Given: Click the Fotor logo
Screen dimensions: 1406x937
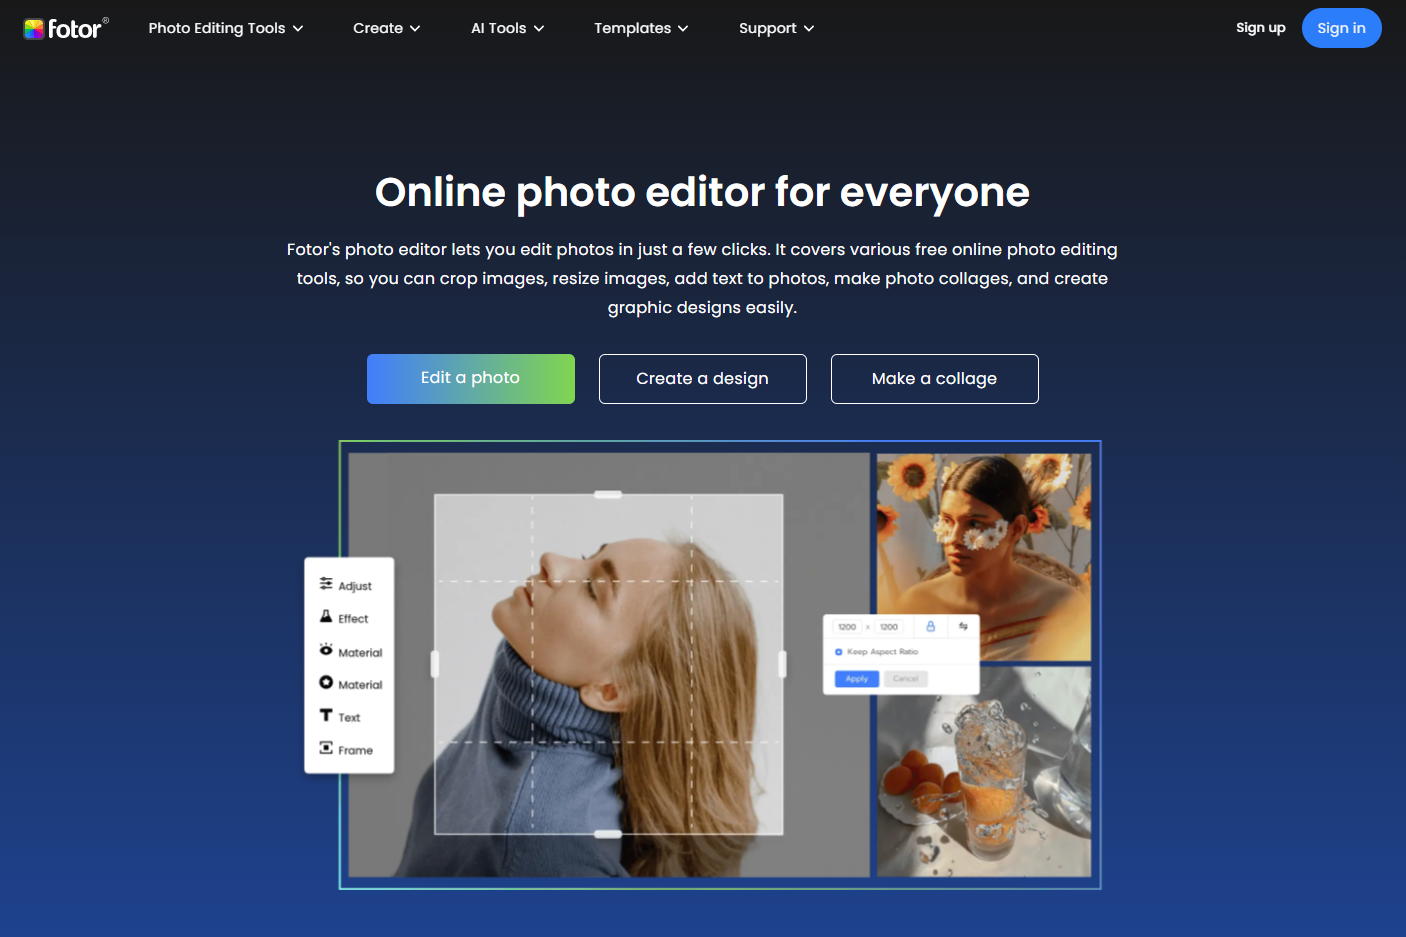Looking at the screenshot, I should pyautogui.click(x=65, y=28).
